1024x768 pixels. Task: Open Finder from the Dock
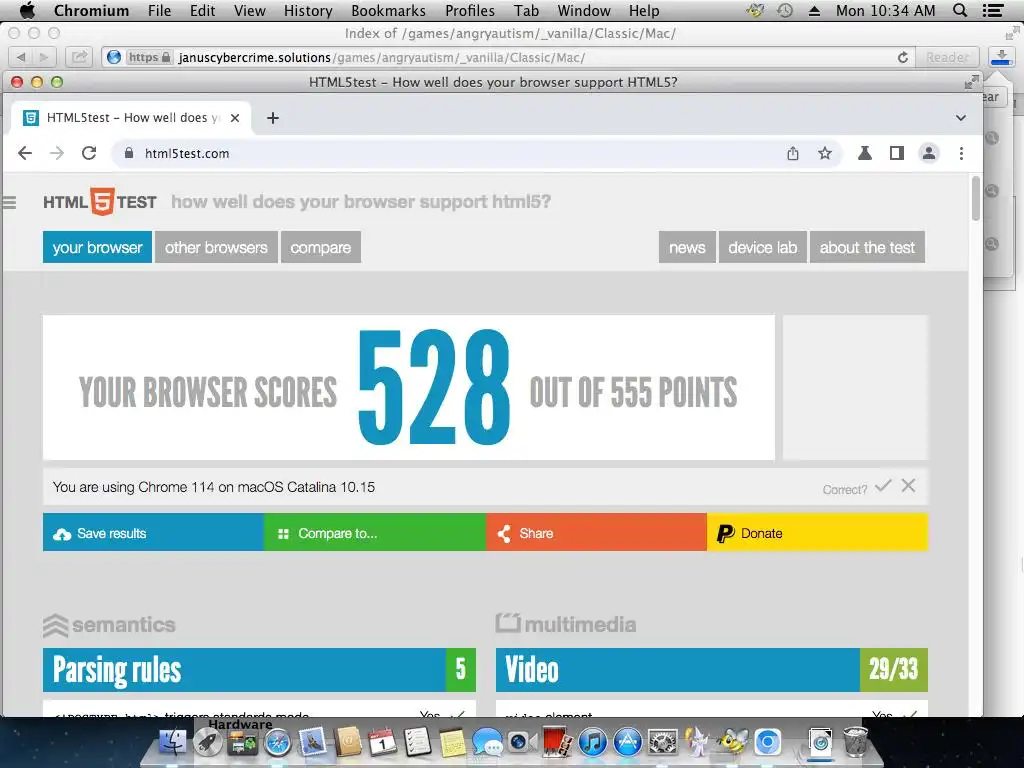172,743
